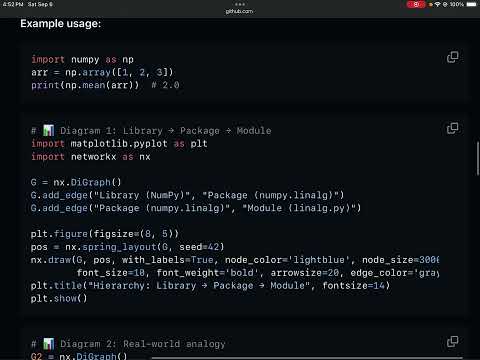This screenshot has height=360, width=480.
Task: Click the add_edge line starting 'Library (NumPy)'
Action: coord(187,195)
